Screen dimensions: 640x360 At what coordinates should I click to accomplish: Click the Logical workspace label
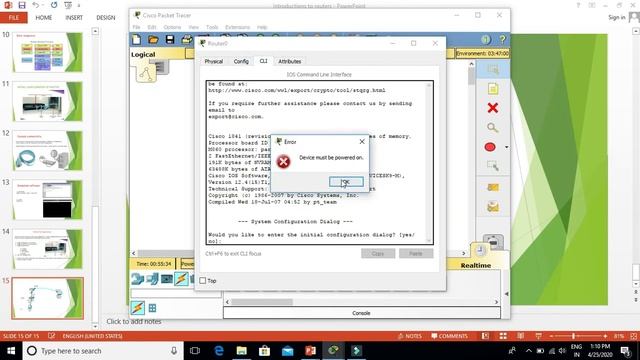tap(143, 54)
